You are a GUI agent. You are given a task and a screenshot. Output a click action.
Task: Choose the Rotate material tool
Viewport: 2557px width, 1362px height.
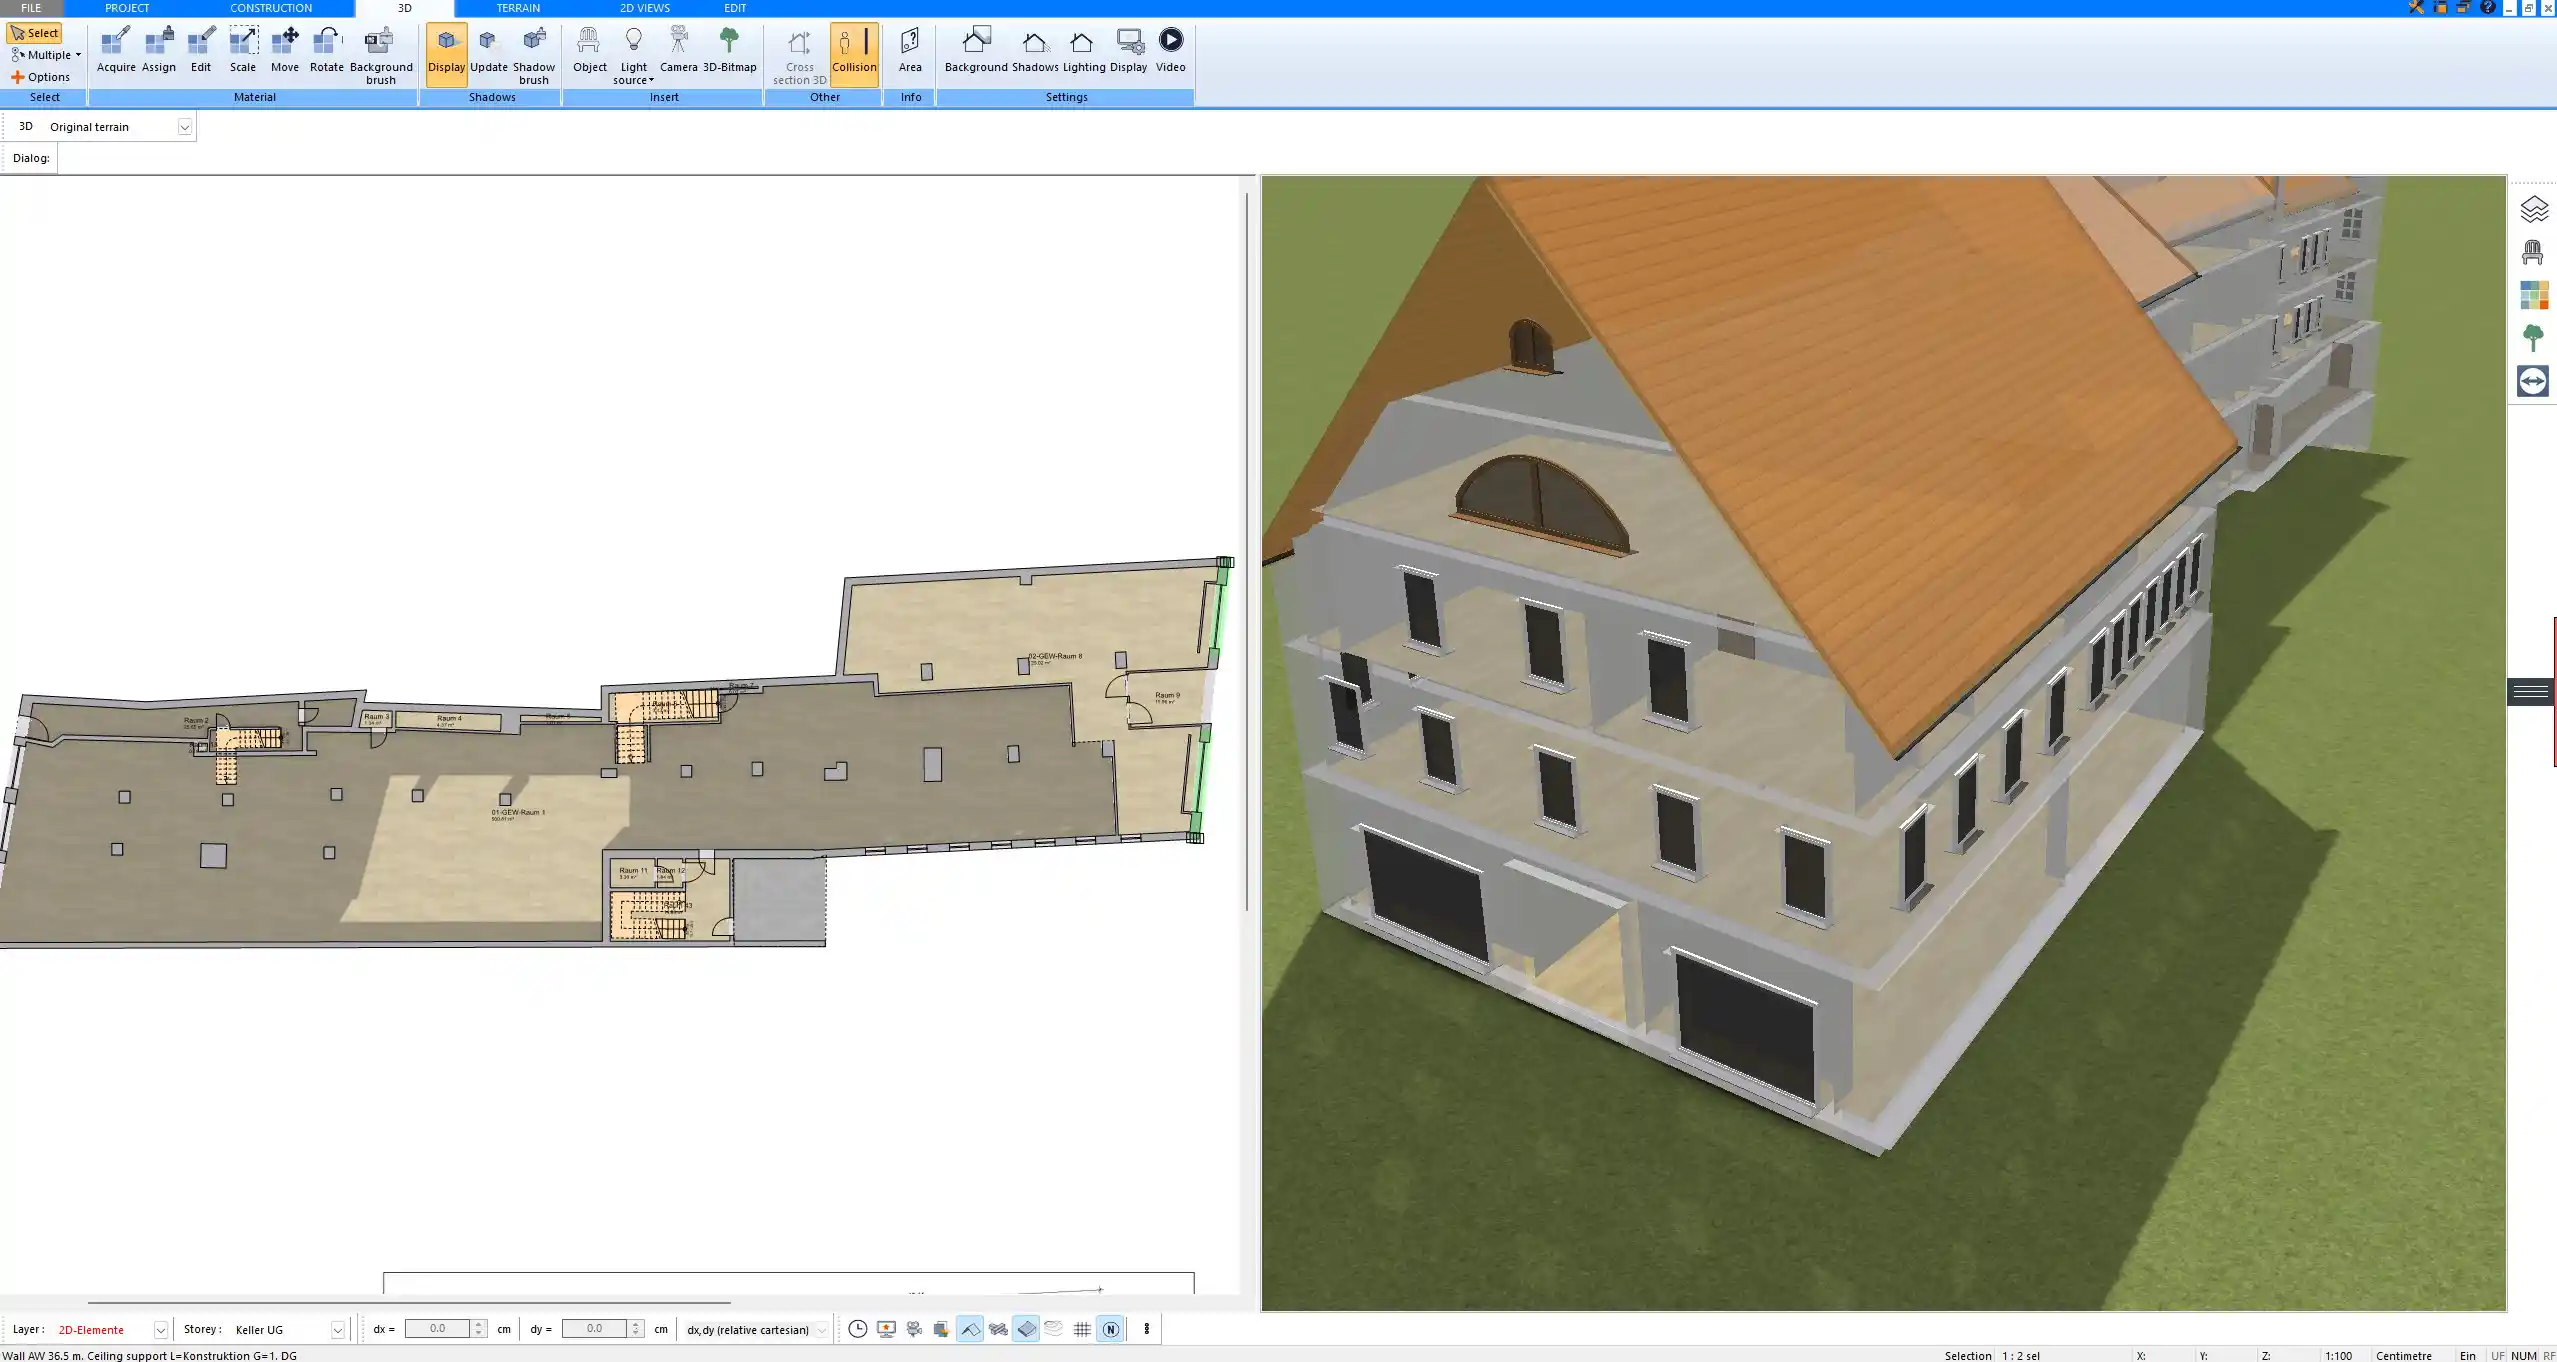point(326,51)
